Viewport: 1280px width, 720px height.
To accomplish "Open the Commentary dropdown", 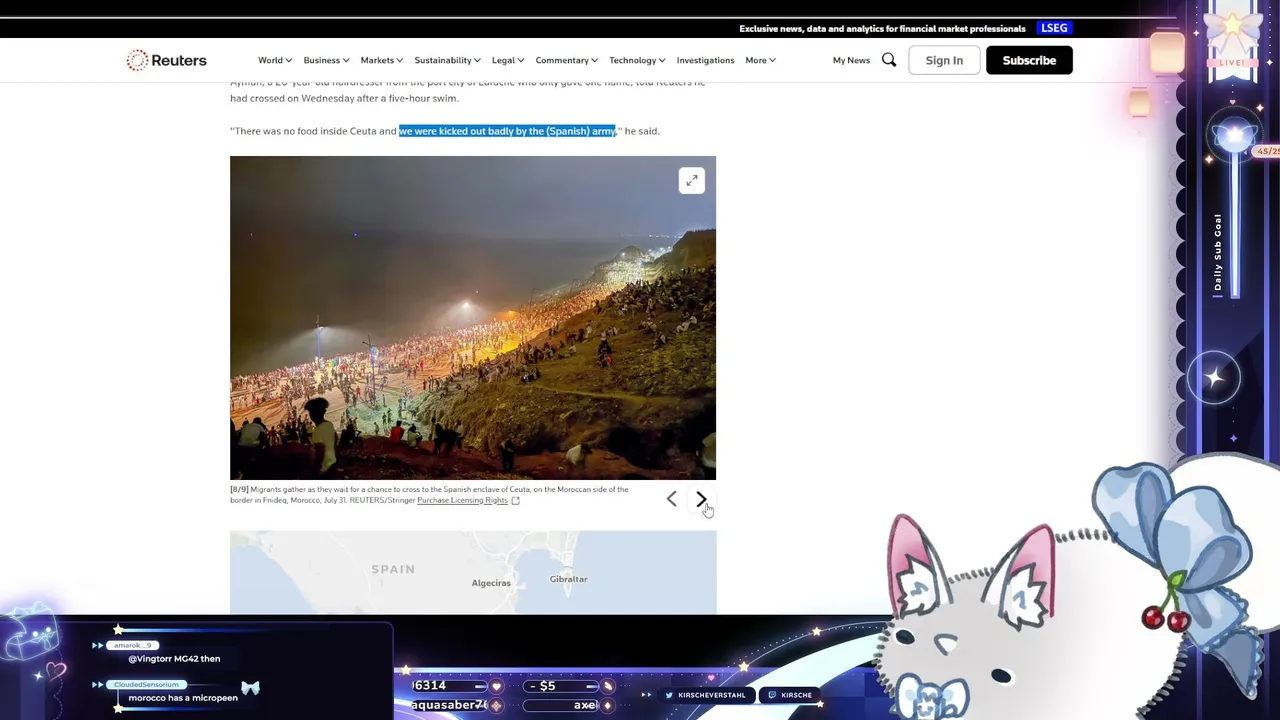I will (x=566, y=60).
